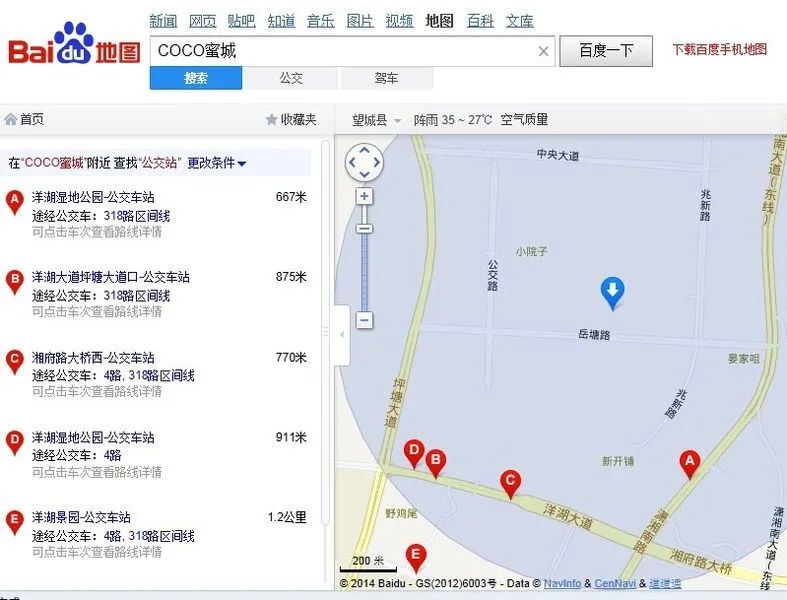The image size is (787, 600).
Task: Open result 湘府路大桥西-公交车站
Action: [93, 357]
